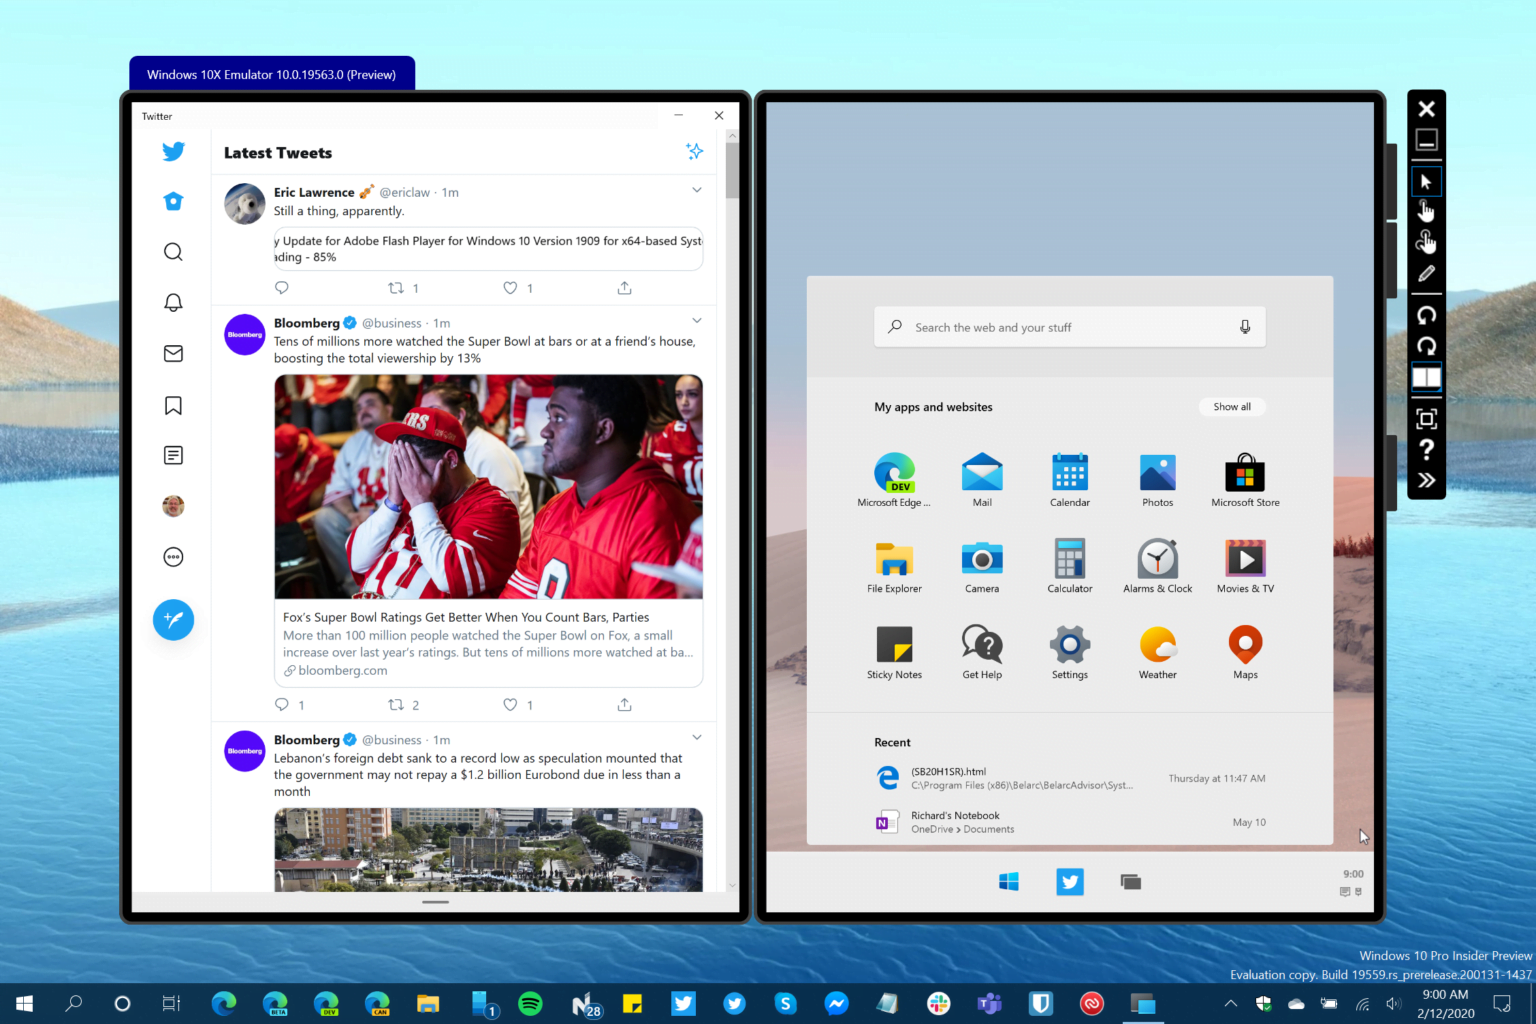This screenshot has height=1024, width=1536.
Task: Switch to the Twitter Home tab
Action: 173,201
